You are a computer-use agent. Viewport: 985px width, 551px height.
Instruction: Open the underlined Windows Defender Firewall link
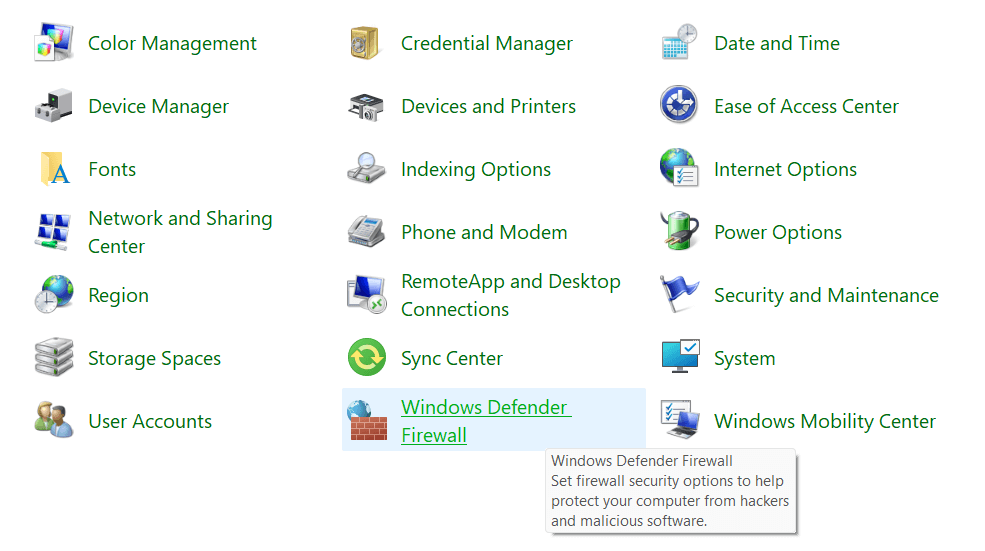tap(486, 420)
